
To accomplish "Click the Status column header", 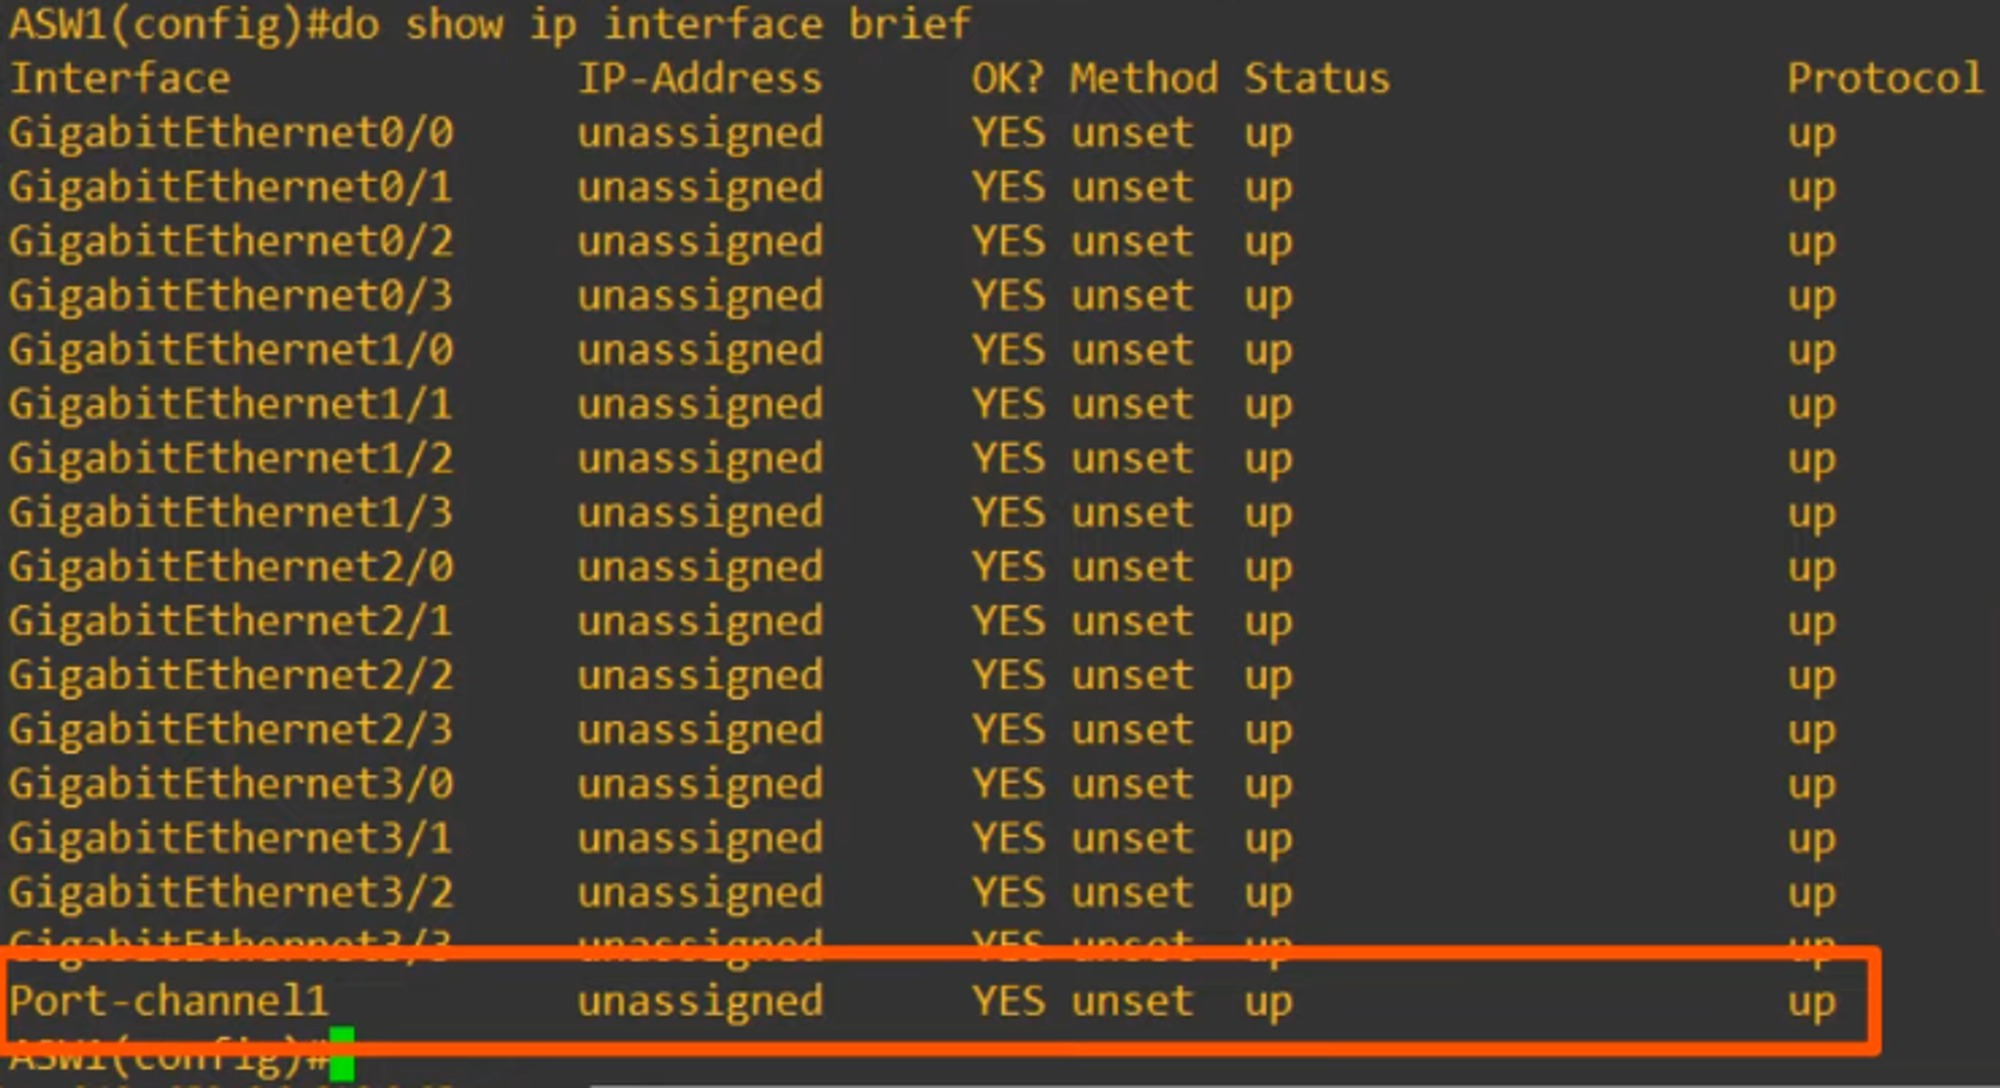I will tap(1316, 78).
